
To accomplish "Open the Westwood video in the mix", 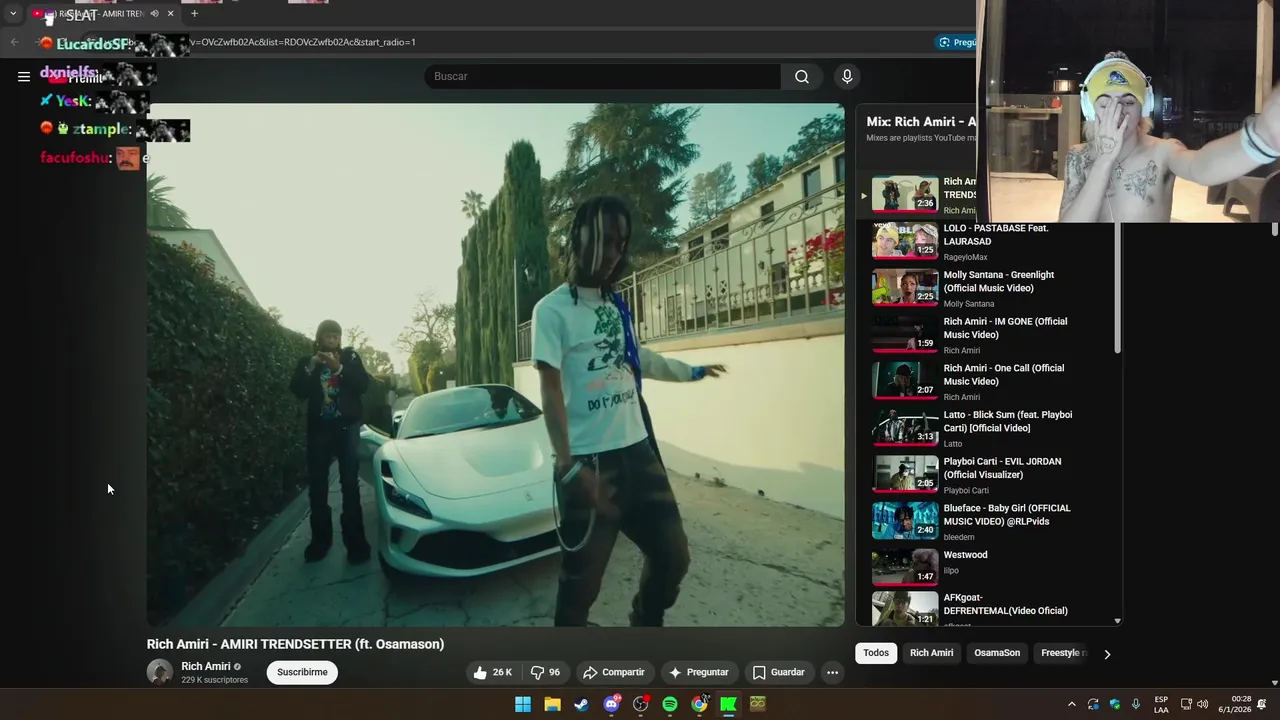I will pyautogui.click(x=965, y=555).
